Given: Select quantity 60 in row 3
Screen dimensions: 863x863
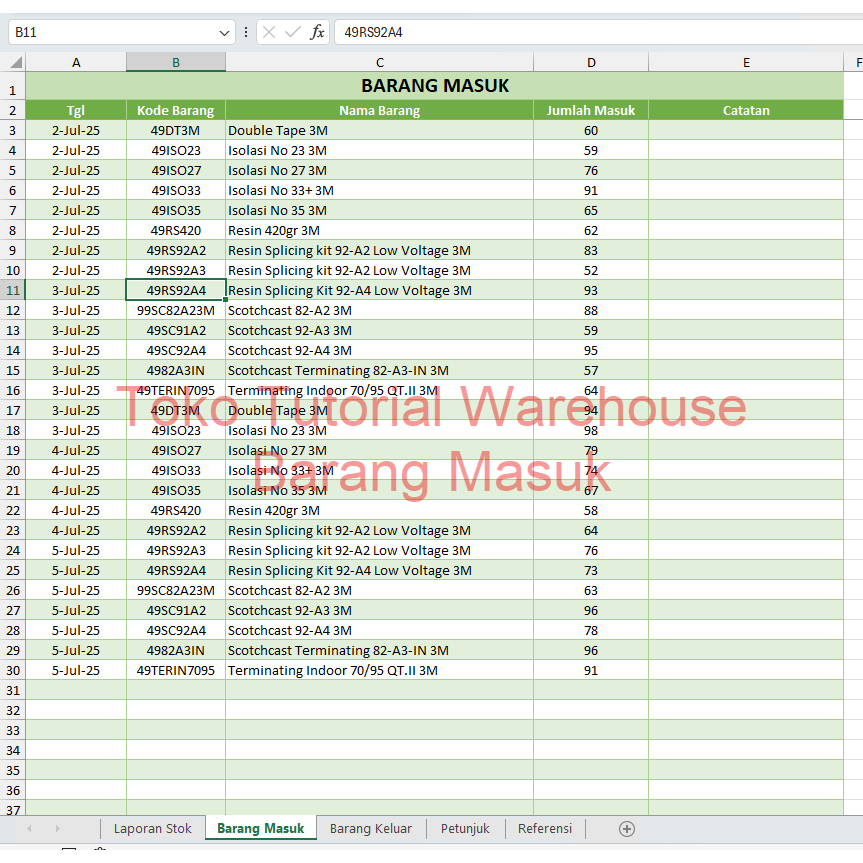Looking at the screenshot, I should [591, 130].
